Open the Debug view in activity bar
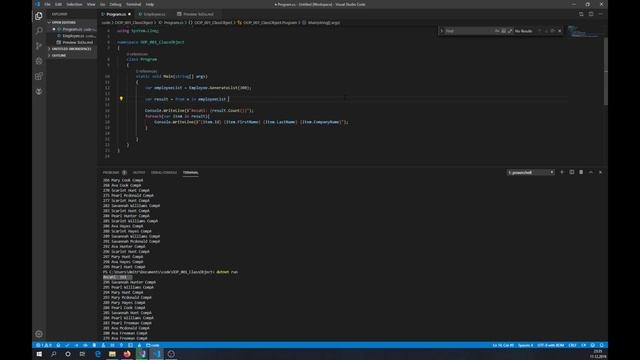Viewport: 640px width, 360px height. point(39,61)
